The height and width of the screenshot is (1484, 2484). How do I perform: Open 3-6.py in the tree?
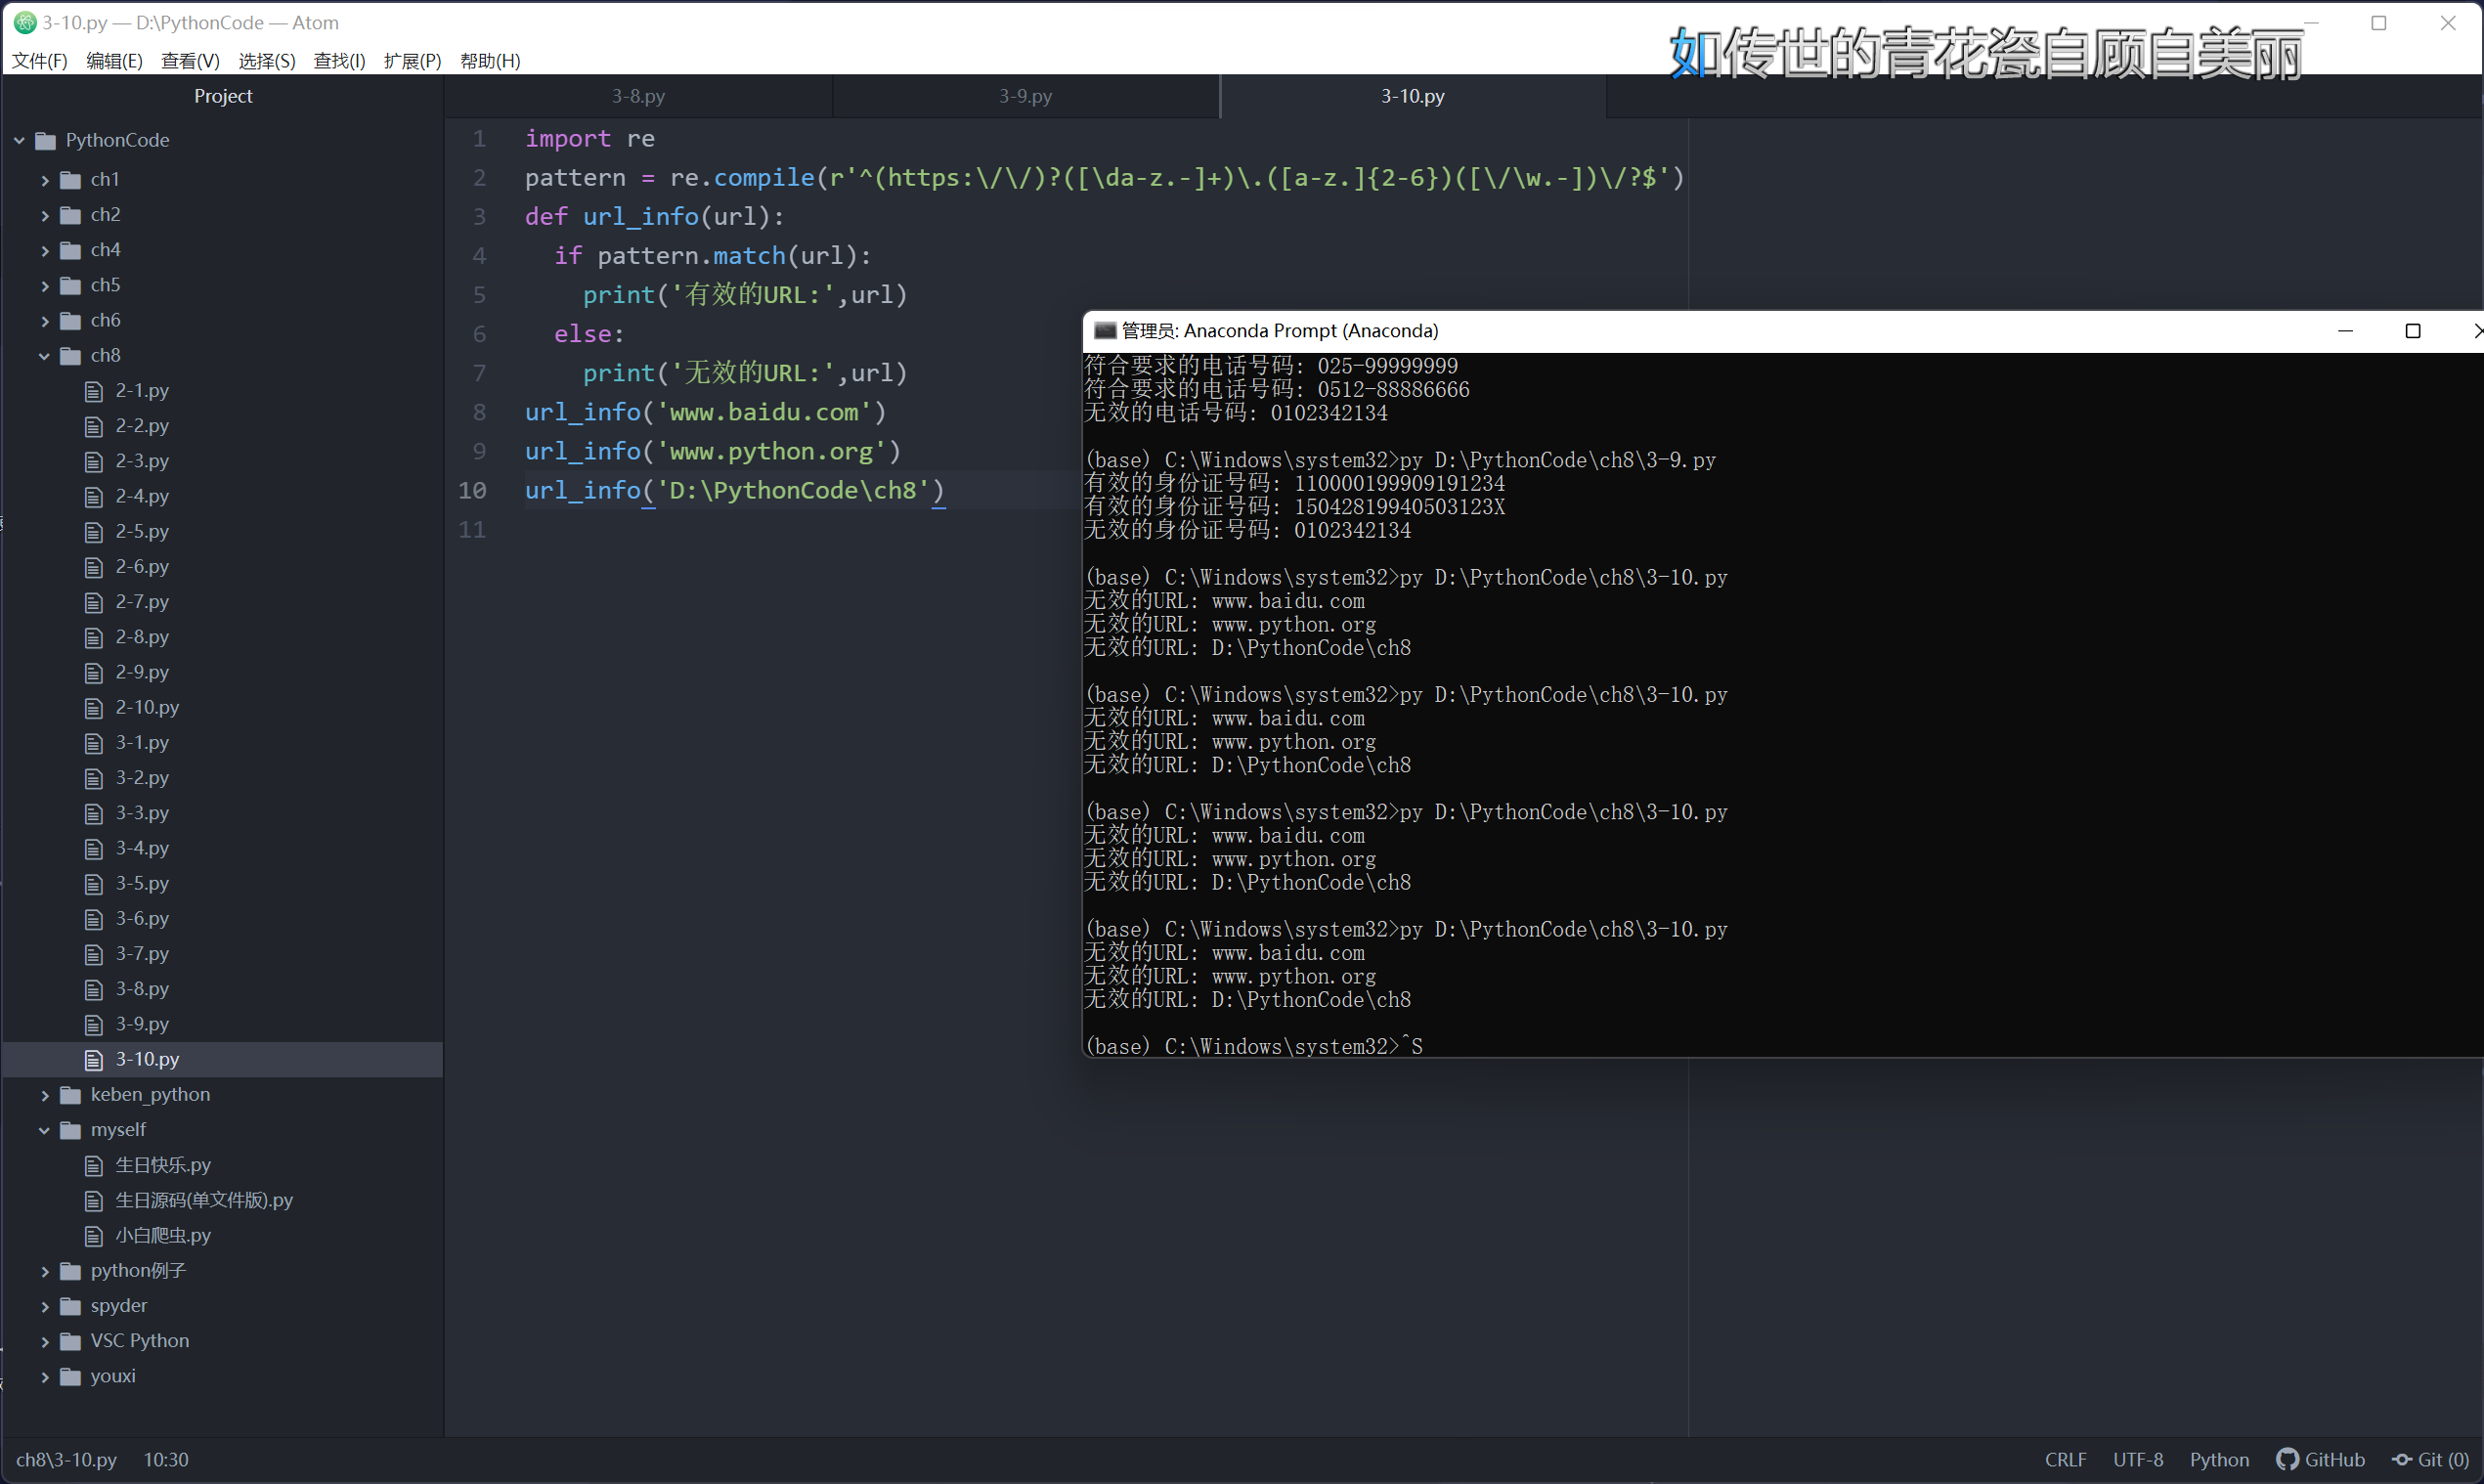(x=142, y=919)
